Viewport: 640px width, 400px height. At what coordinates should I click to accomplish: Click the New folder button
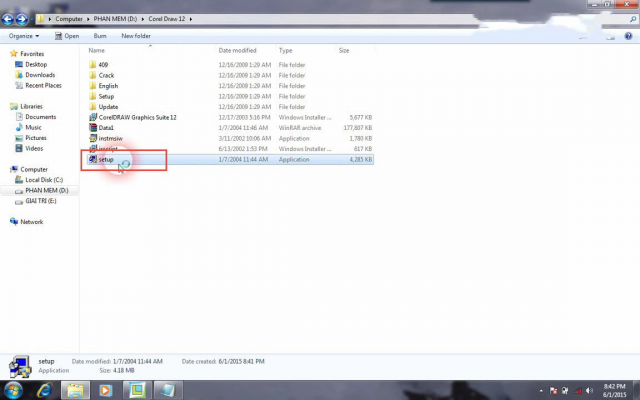pos(136,36)
